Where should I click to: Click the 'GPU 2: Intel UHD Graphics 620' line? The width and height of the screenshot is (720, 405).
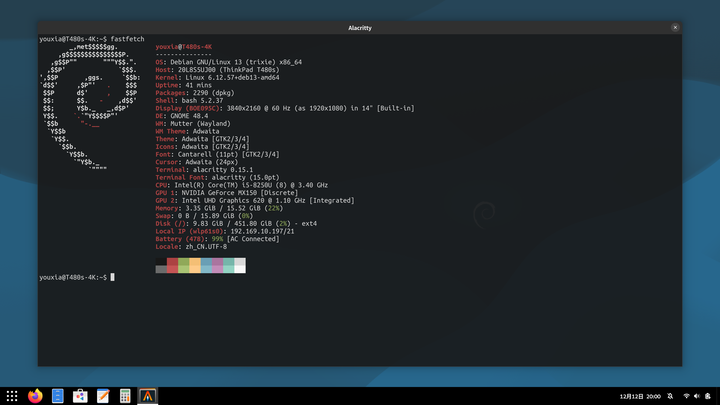[x=255, y=201]
